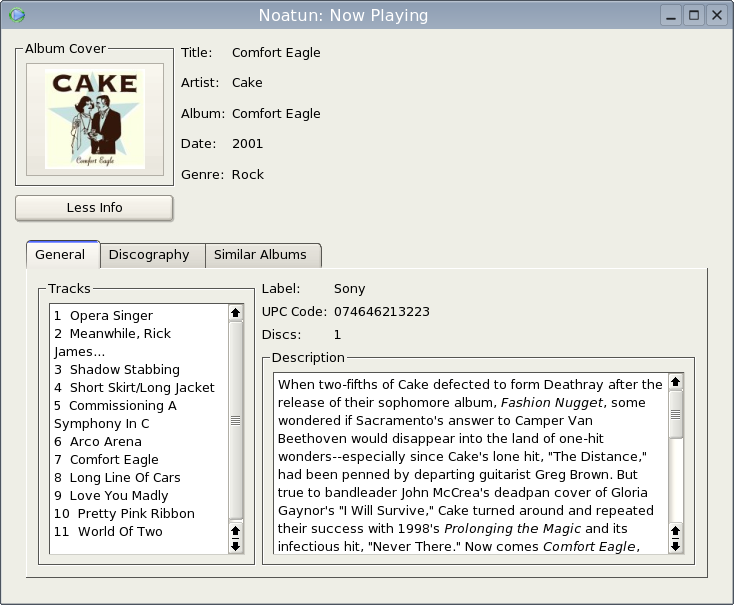Viewport: 734px width, 605px height.
Task: Click the Date value 2001
Action: click(x=248, y=144)
